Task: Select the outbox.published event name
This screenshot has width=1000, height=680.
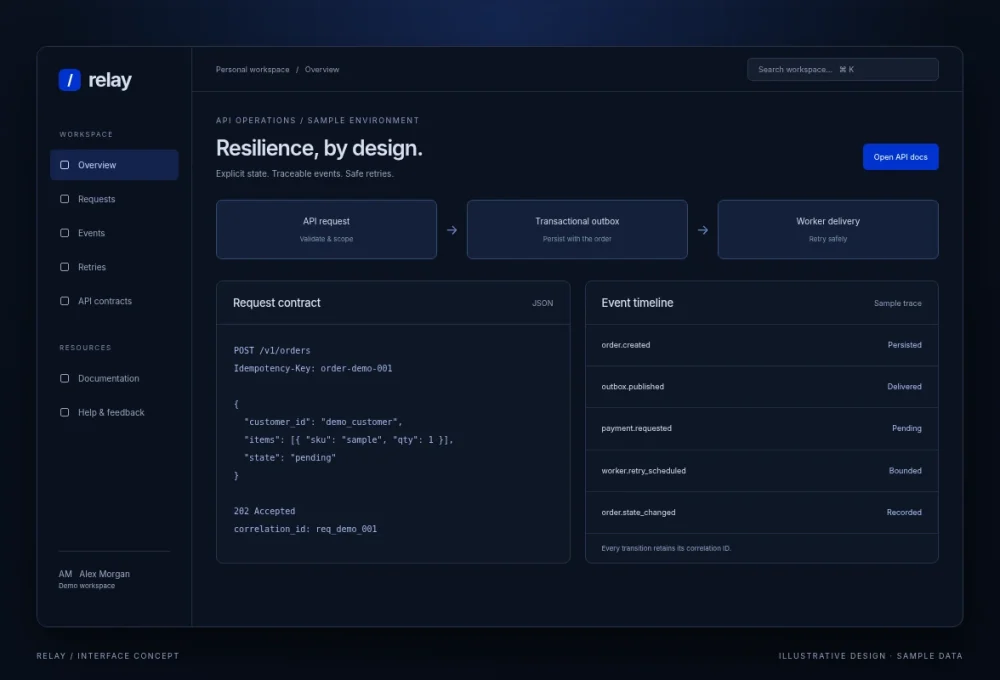Action: point(633,387)
